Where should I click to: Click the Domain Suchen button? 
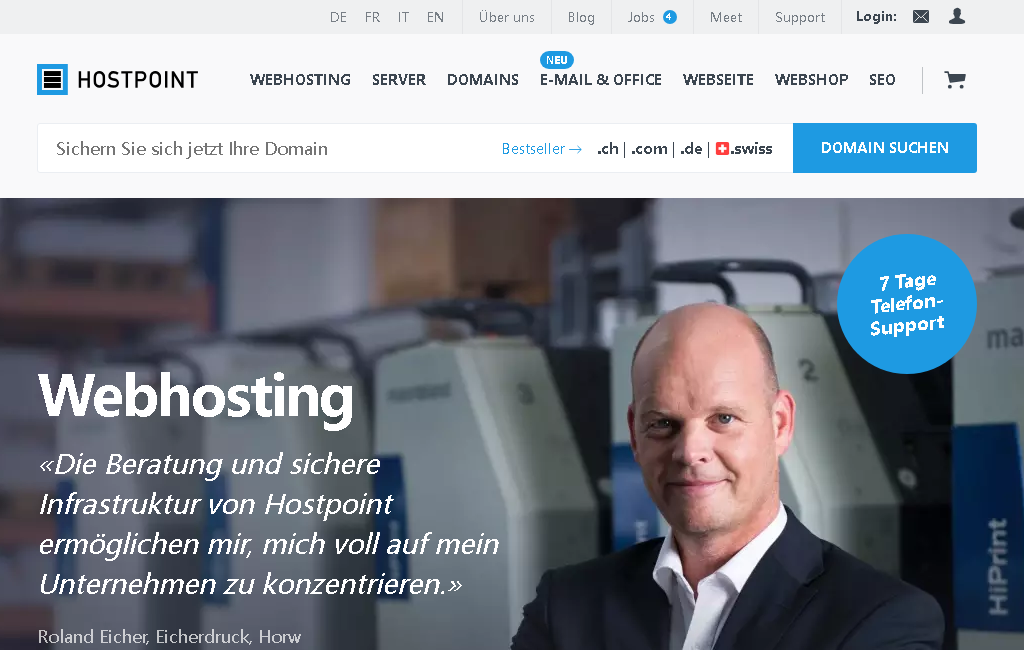(x=885, y=148)
